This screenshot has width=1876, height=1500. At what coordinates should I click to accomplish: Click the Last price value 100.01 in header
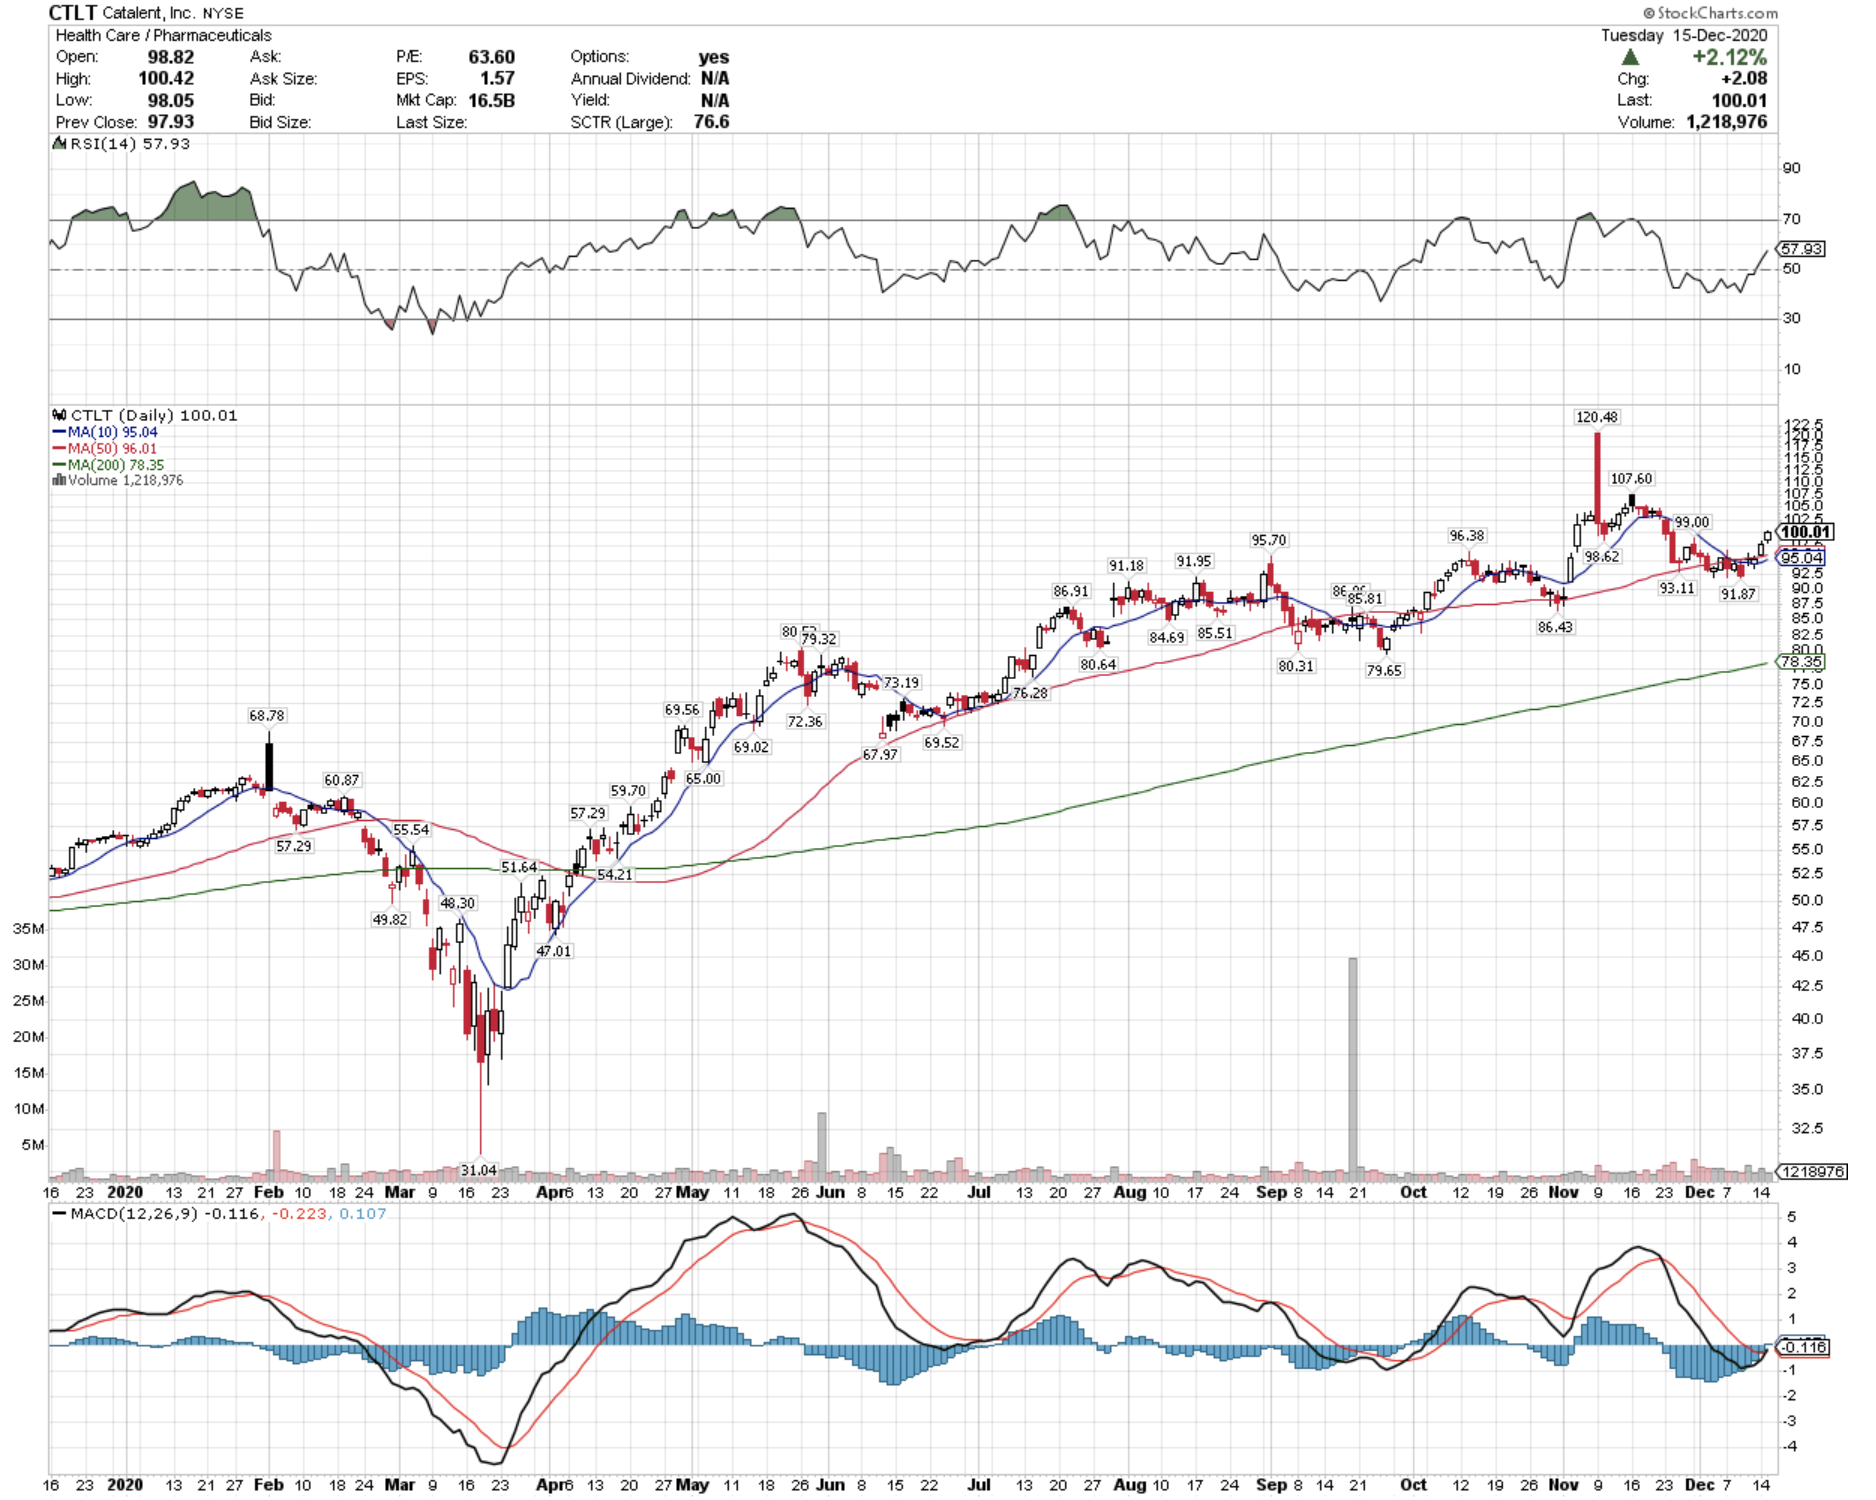[x=1739, y=100]
